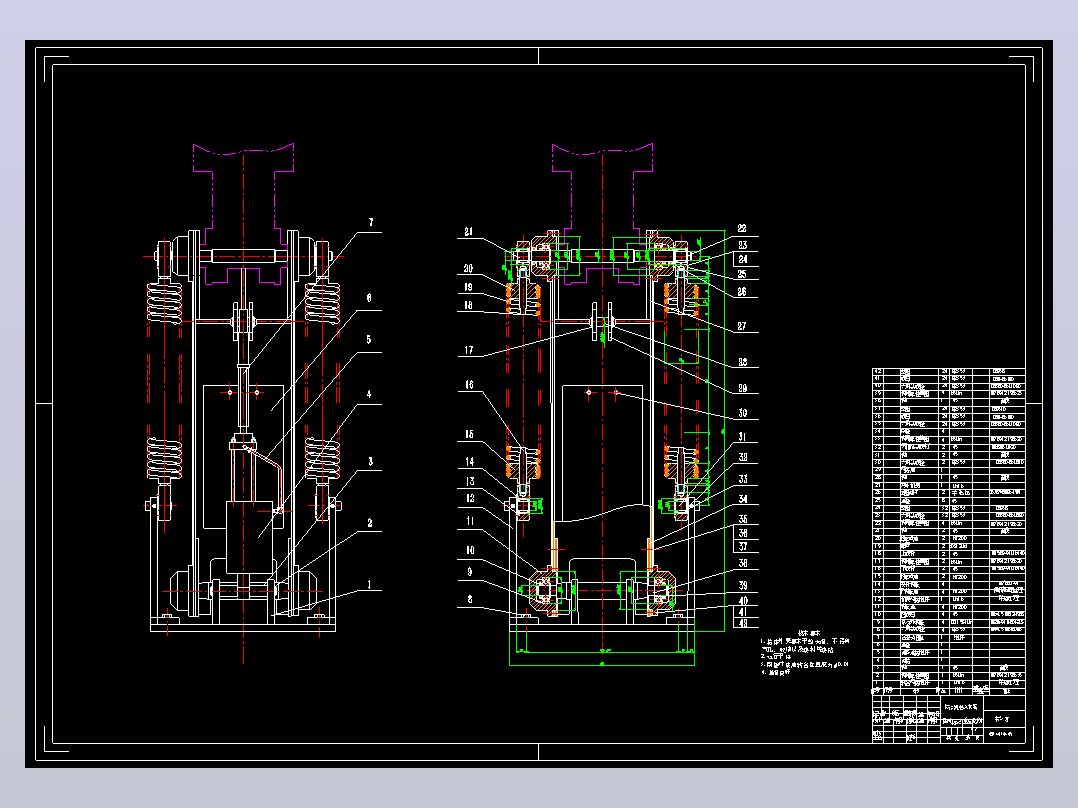
Task: Select part callout number 34
Action: pyautogui.click(x=743, y=499)
